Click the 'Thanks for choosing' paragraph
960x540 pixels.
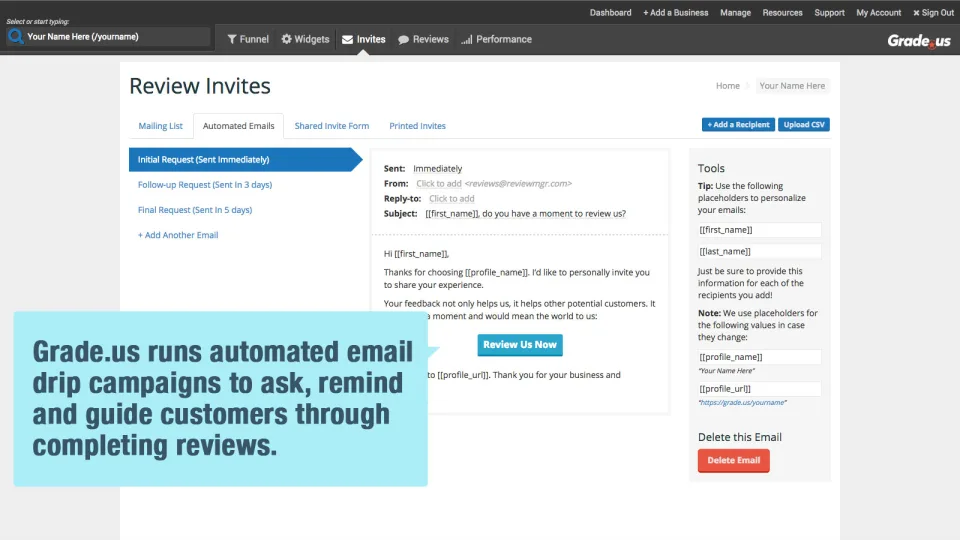(x=517, y=278)
